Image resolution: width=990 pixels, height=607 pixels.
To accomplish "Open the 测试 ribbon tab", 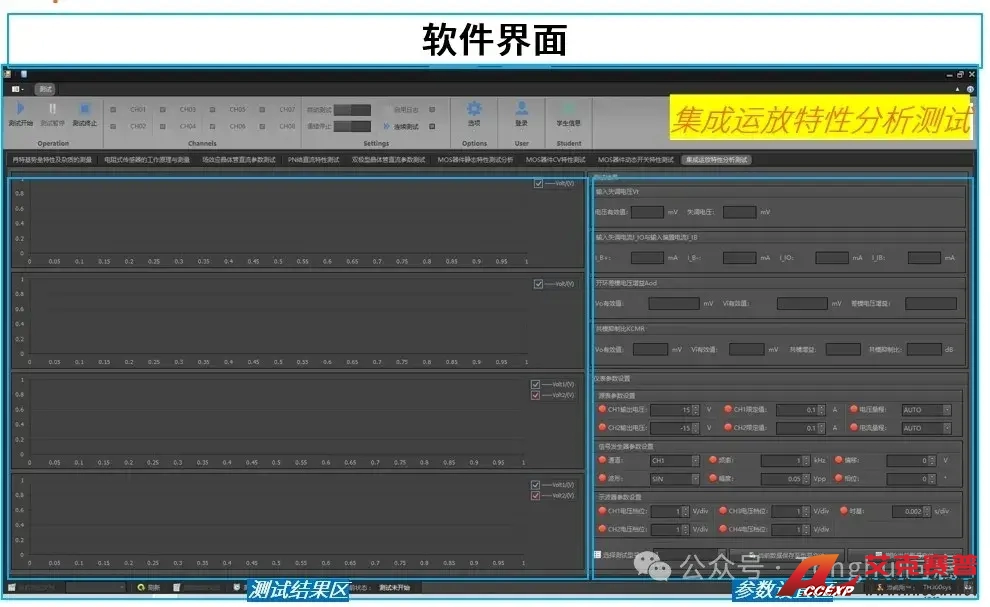I will click(x=46, y=89).
